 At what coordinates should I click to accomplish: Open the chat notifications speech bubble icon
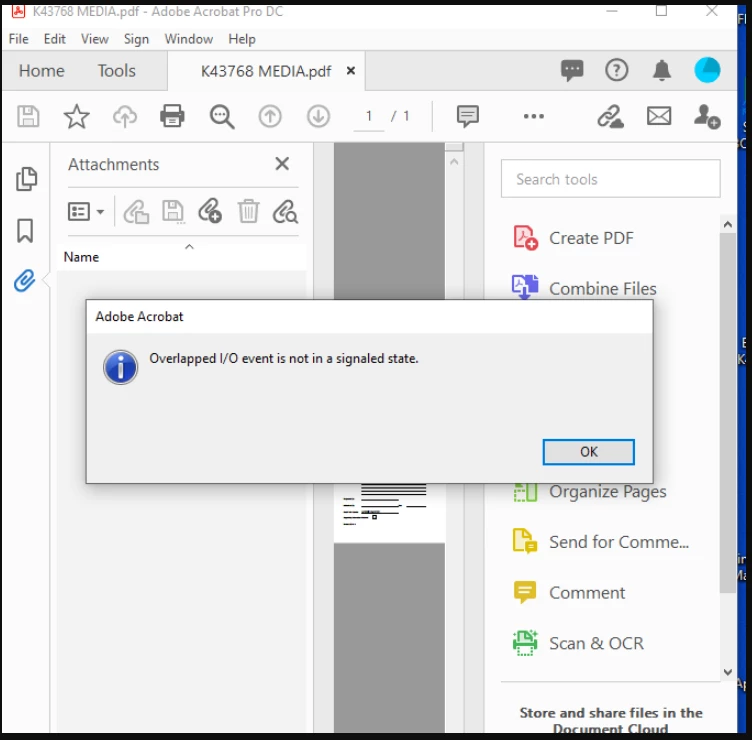click(x=572, y=70)
